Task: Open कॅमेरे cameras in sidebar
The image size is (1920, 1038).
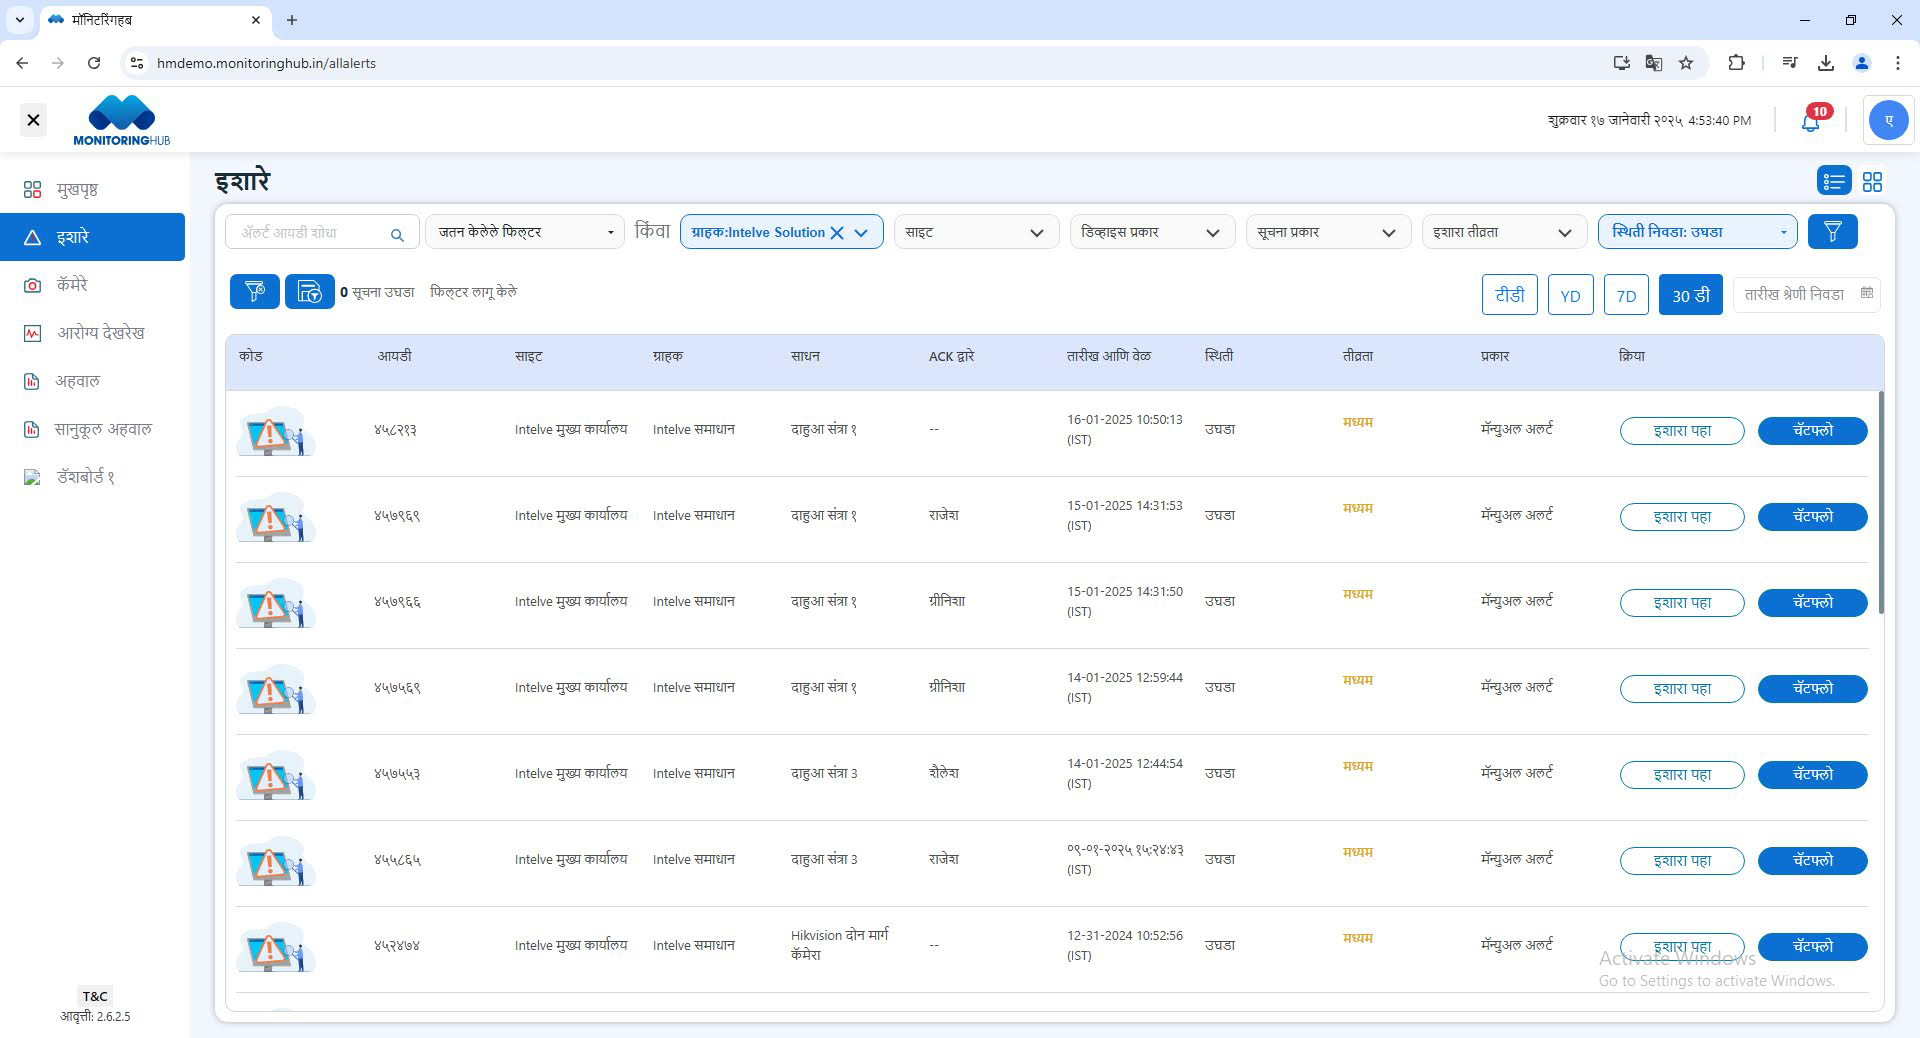Action: click(x=92, y=285)
